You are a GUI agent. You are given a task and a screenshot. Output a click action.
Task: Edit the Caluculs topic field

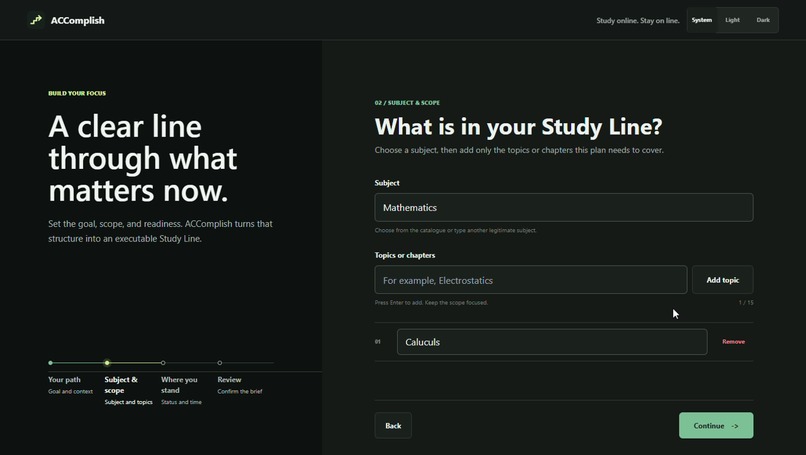[552, 342]
